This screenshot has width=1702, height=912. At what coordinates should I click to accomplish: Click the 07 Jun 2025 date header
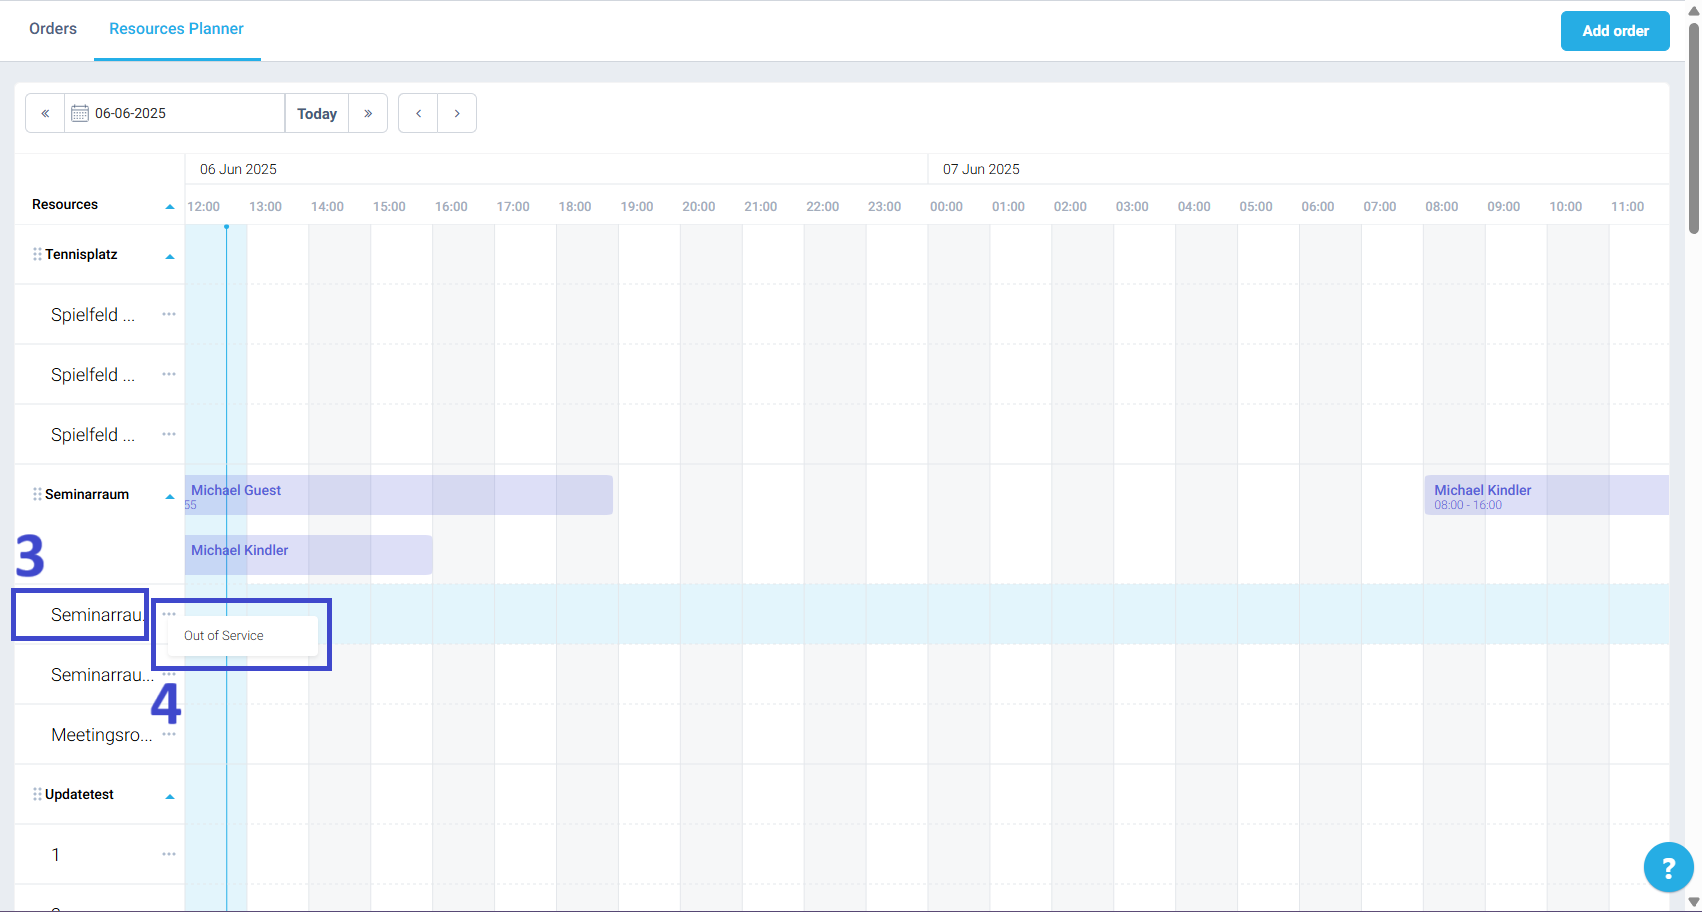(x=981, y=169)
